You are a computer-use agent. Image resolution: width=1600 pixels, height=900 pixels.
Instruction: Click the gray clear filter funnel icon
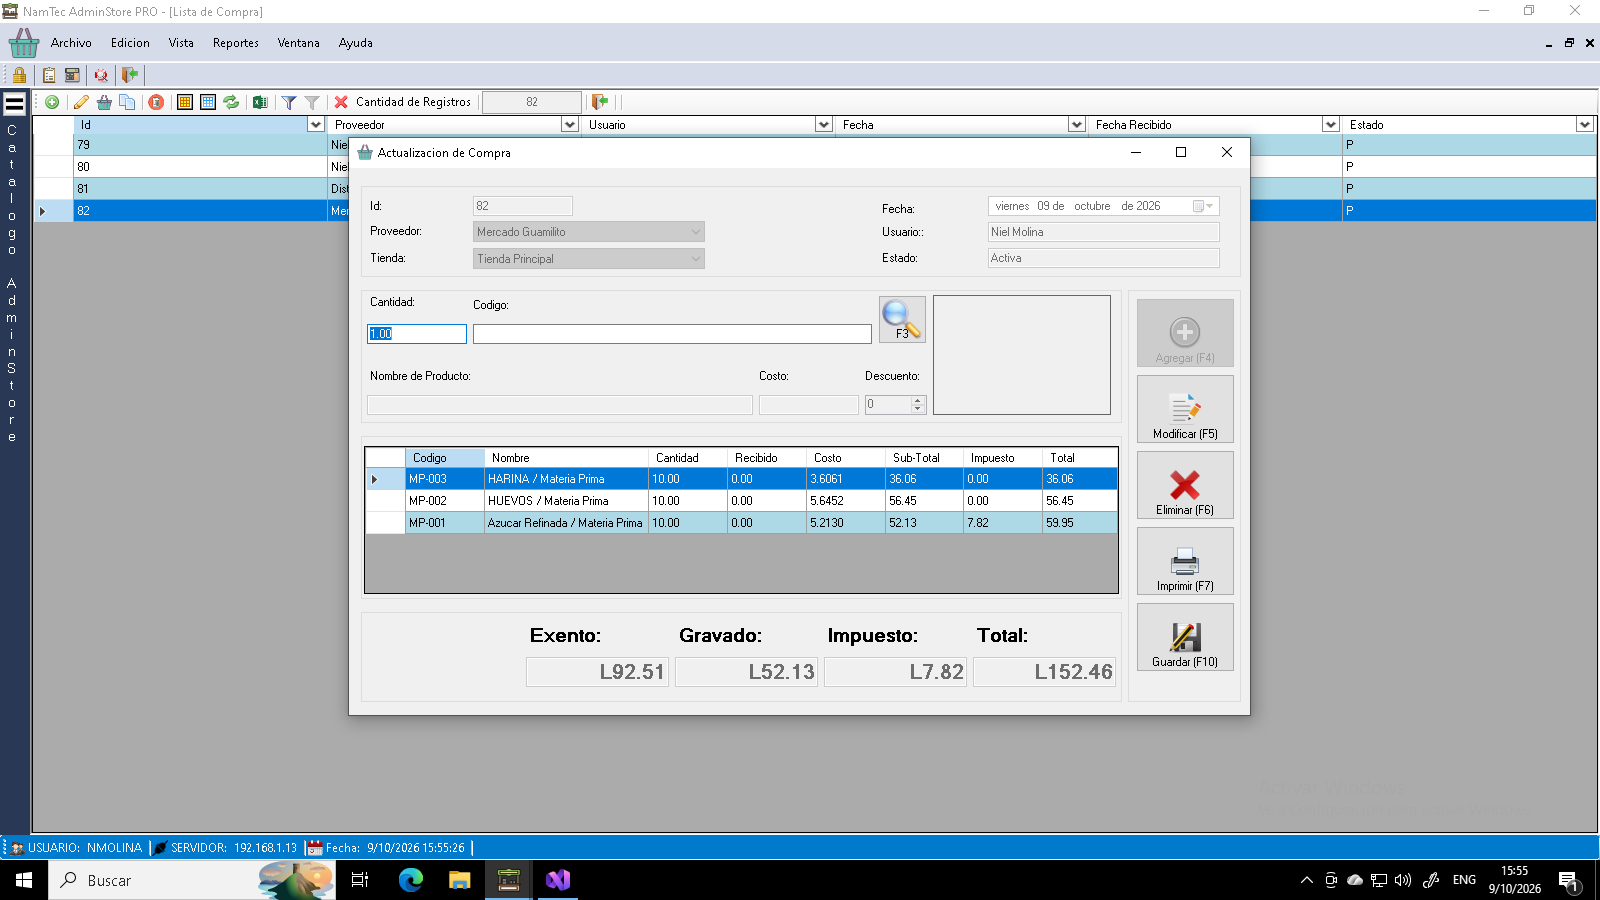pos(312,102)
